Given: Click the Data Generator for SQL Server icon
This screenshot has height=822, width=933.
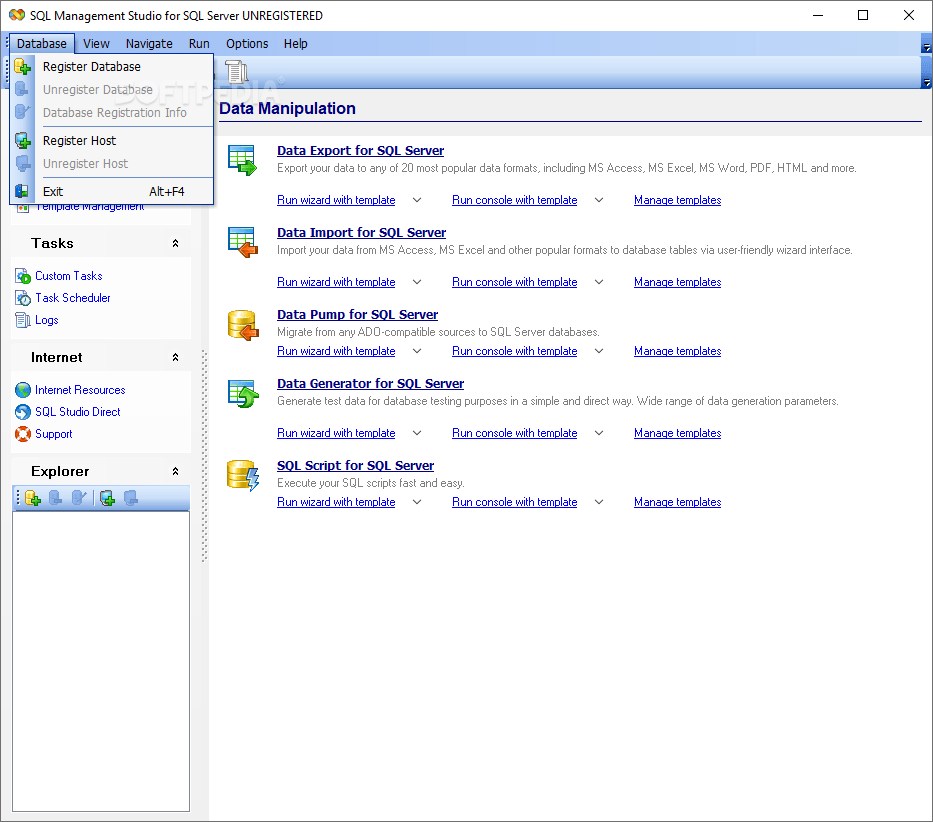Looking at the screenshot, I should click(244, 391).
